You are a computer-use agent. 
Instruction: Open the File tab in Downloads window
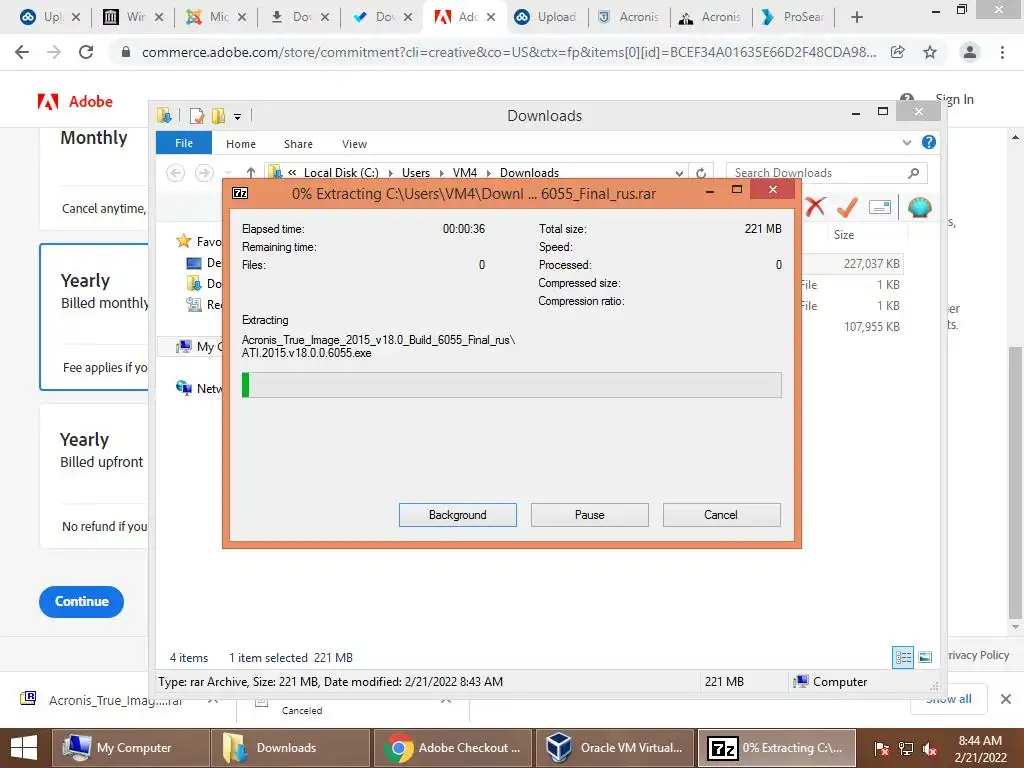pos(184,143)
